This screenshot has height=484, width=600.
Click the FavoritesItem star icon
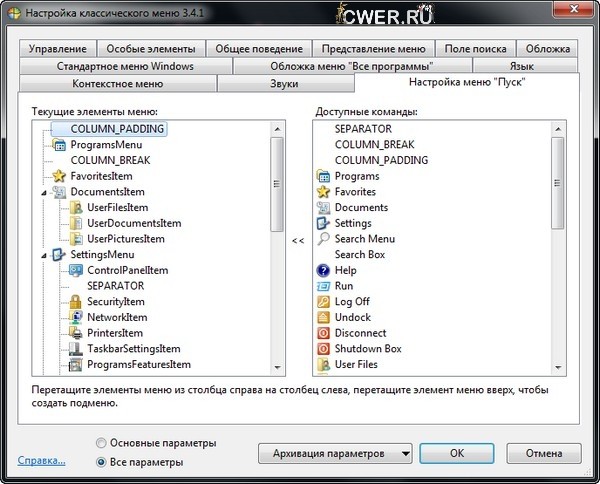click(x=59, y=176)
